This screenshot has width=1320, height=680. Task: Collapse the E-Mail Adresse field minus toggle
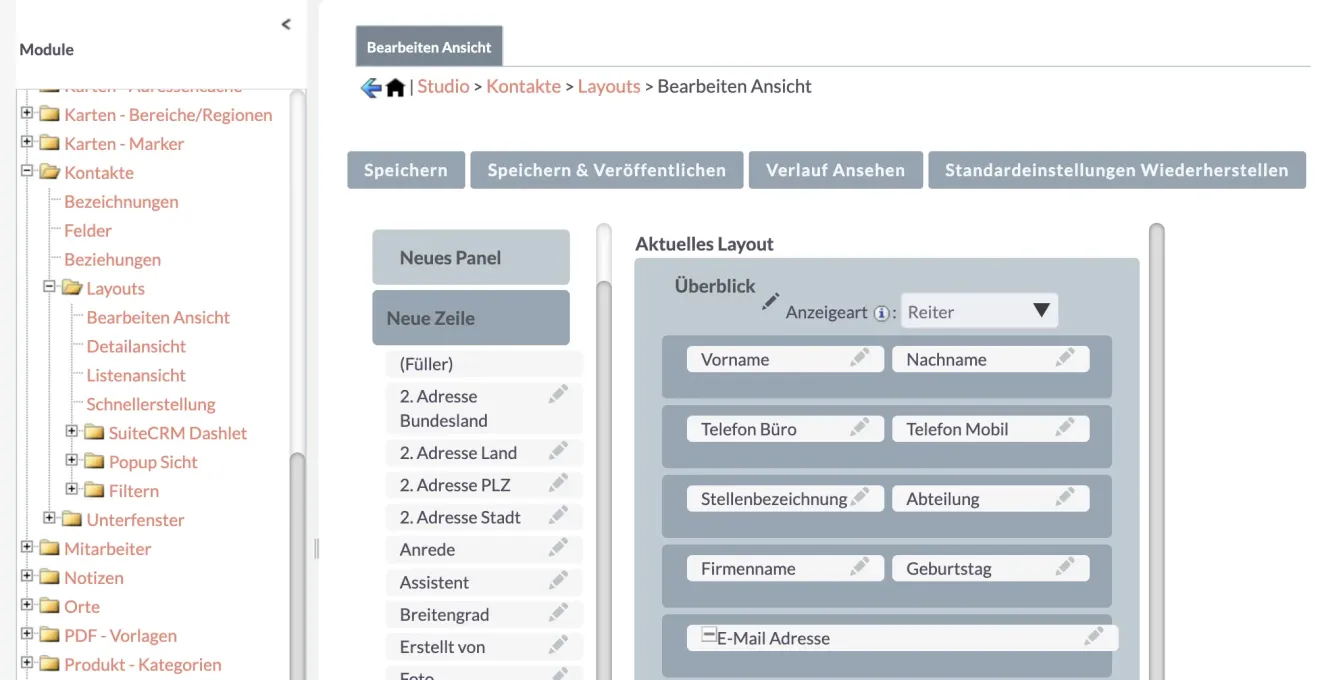[x=708, y=634]
